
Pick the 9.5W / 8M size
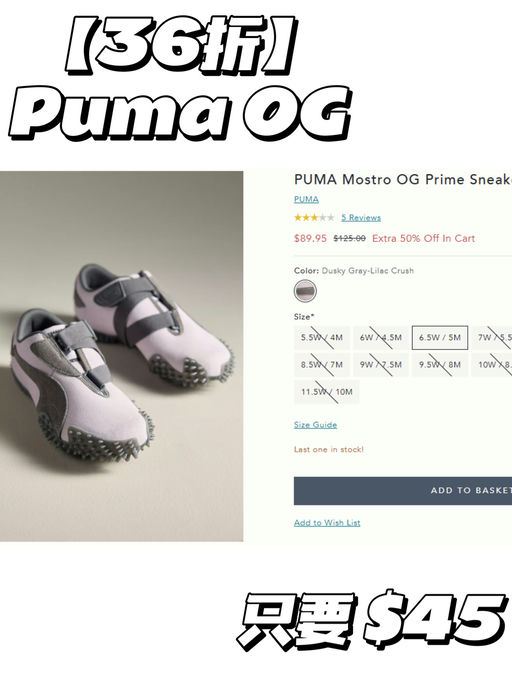[x=440, y=365]
